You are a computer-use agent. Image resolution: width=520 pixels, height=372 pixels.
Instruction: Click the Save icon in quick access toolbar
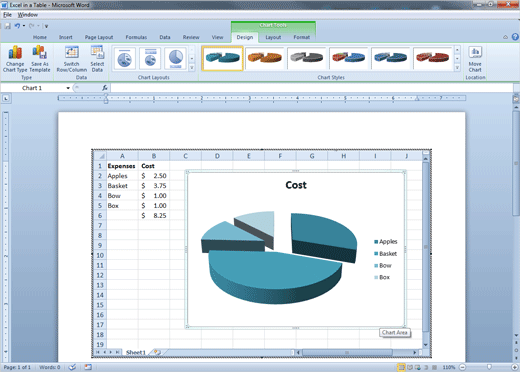click(7, 26)
